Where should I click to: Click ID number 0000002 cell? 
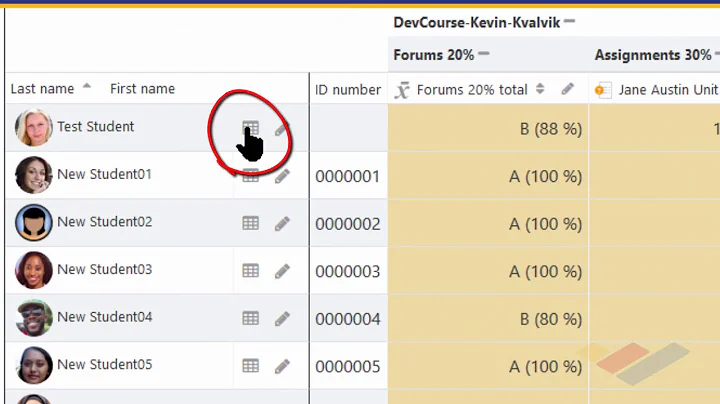348,224
